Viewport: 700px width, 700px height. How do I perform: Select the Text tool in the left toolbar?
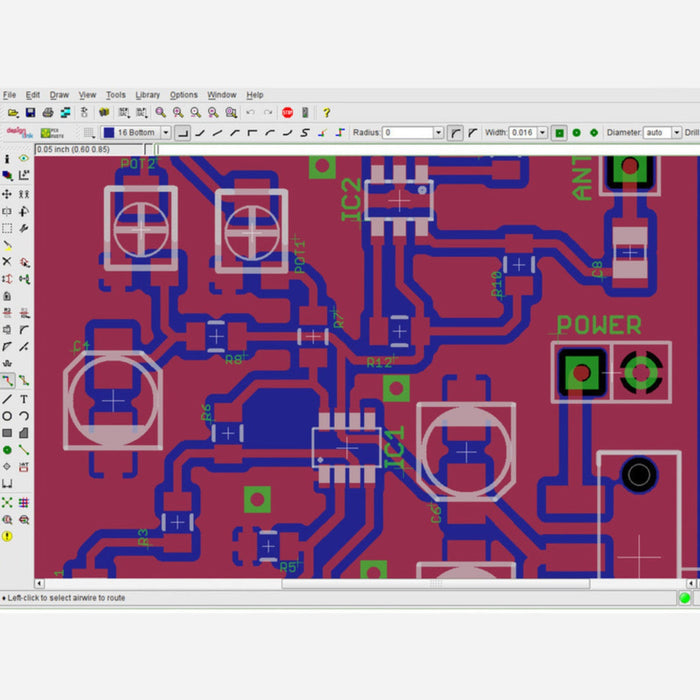click(x=24, y=399)
